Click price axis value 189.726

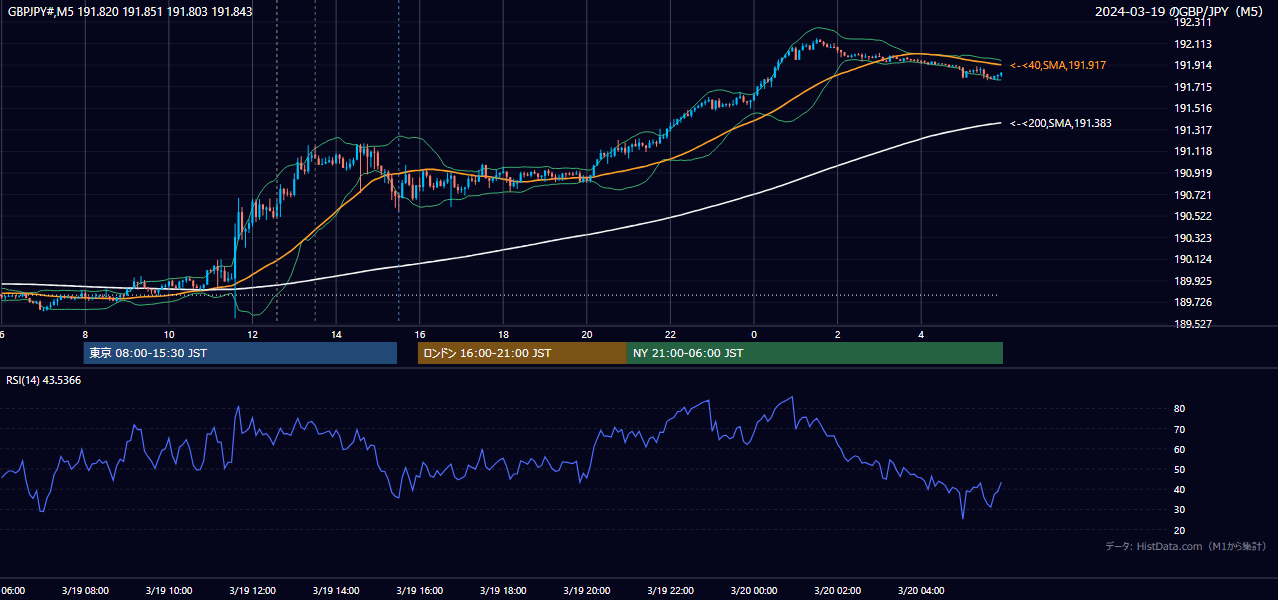pyautogui.click(x=1193, y=302)
